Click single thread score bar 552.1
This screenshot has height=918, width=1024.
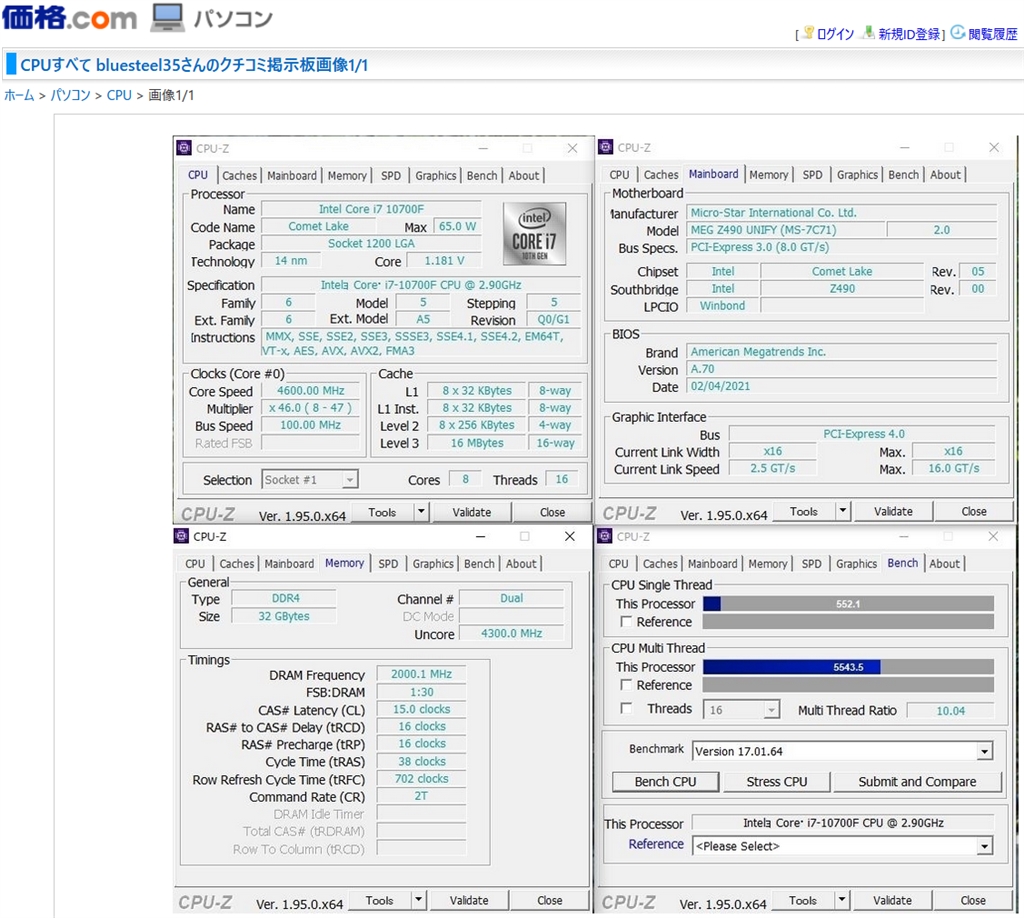[848, 604]
